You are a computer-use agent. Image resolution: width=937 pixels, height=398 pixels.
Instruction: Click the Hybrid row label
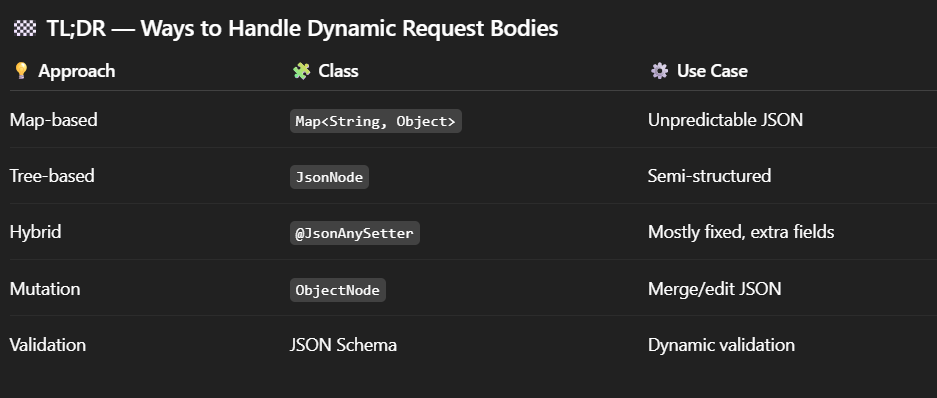(35, 232)
